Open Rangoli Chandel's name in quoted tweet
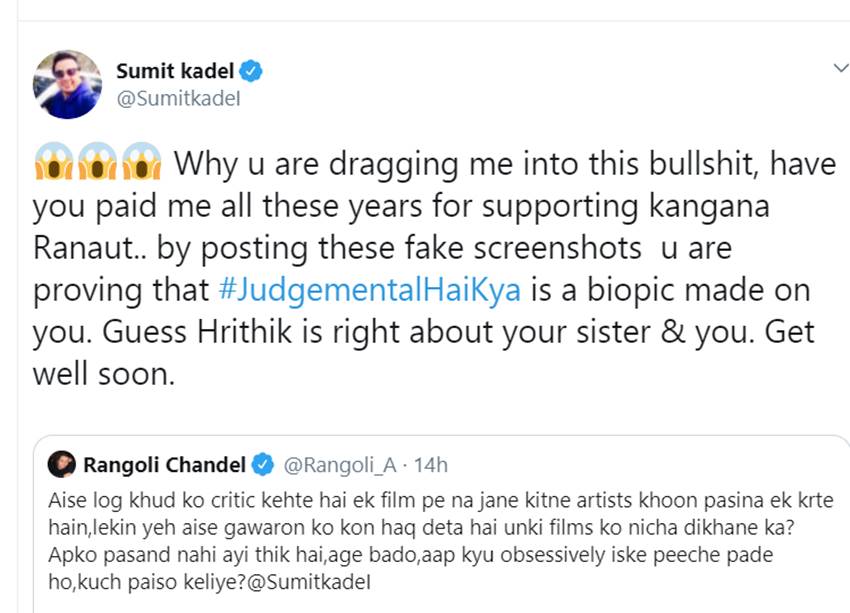Viewport: 850px width, 613px height. point(164,464)
